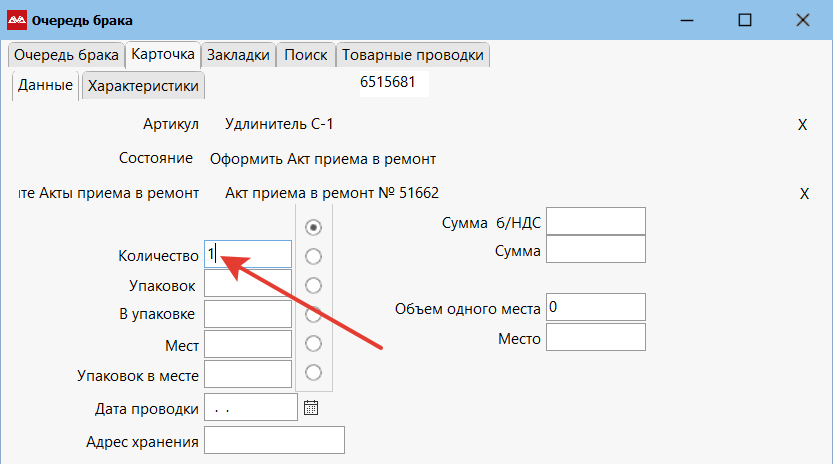Switch to the Характеристики sub-tab
The height and width of the screenshot is (464, 833).
tap(143, 86)
